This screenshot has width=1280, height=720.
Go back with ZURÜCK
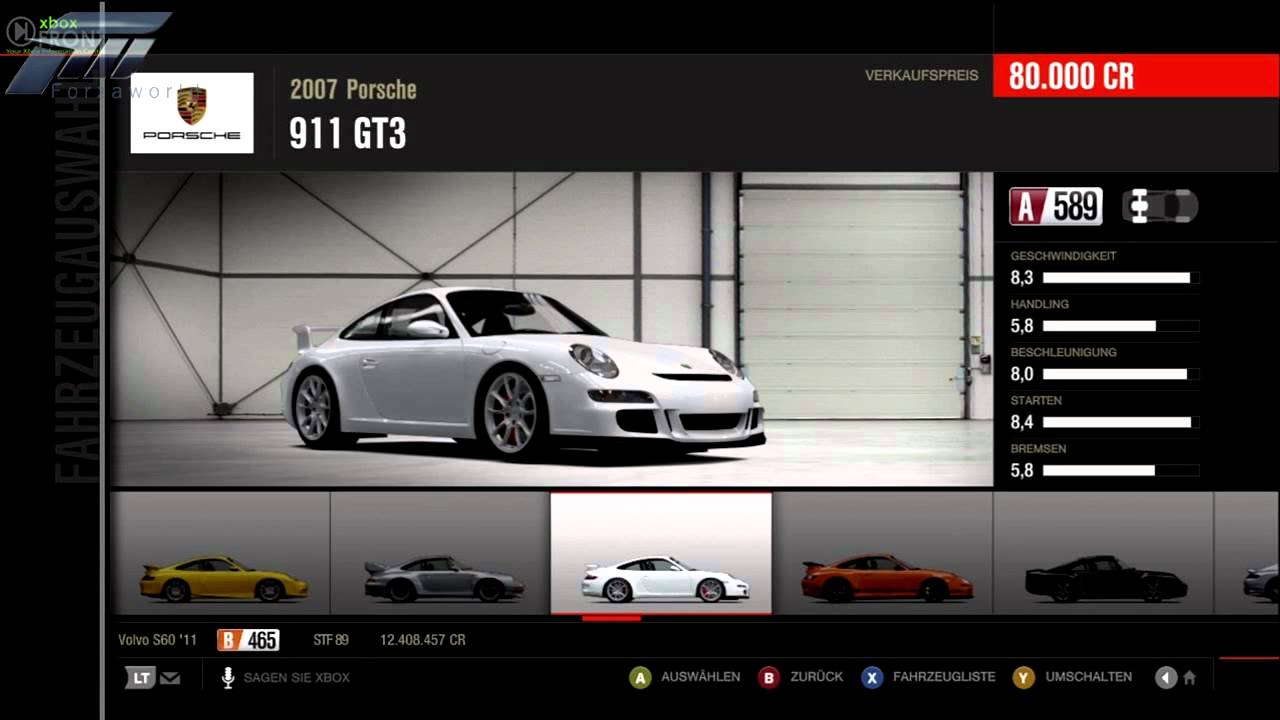click(x=817, y=677)
